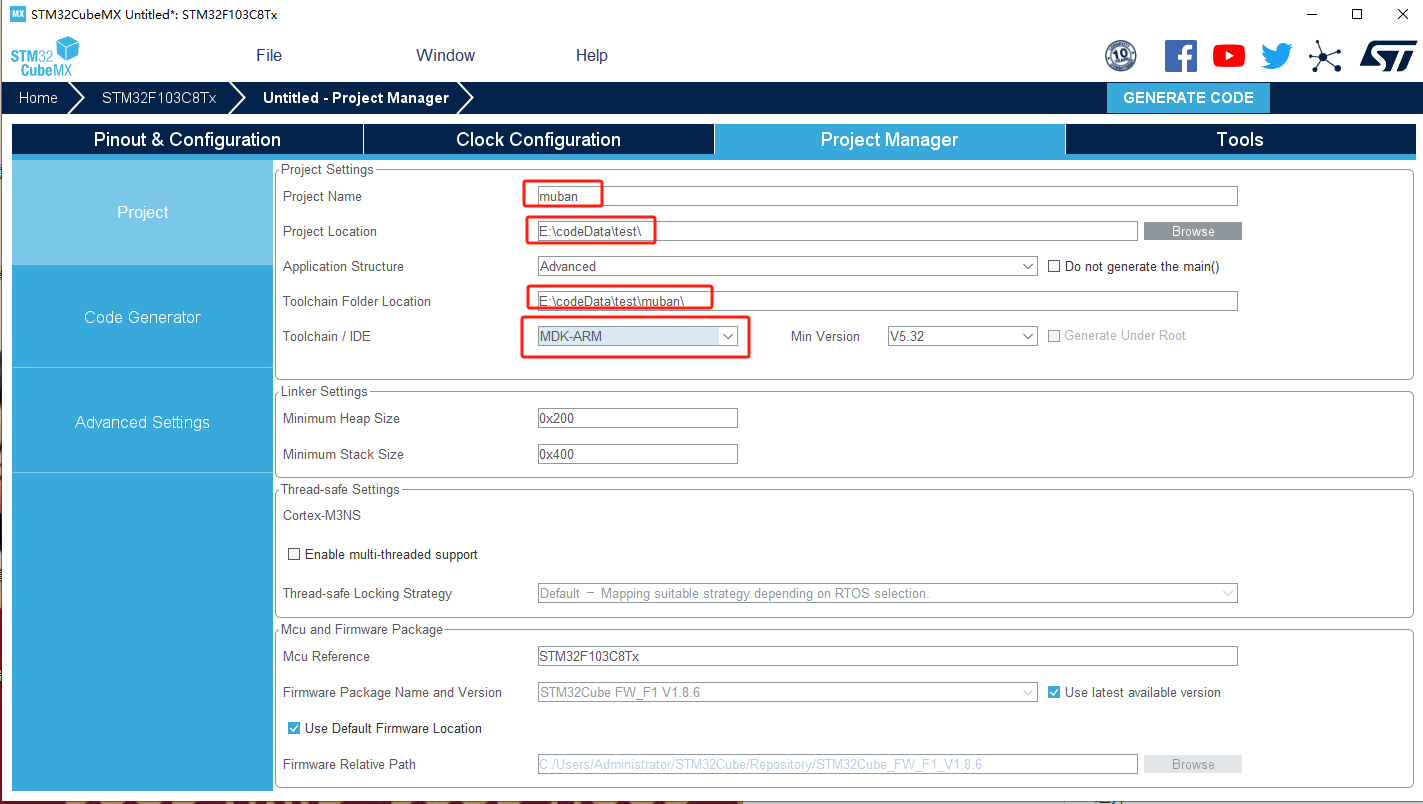Click the MX title bar application icon
This screenshot has height=804, width=1423.
[x=17, y=14]
